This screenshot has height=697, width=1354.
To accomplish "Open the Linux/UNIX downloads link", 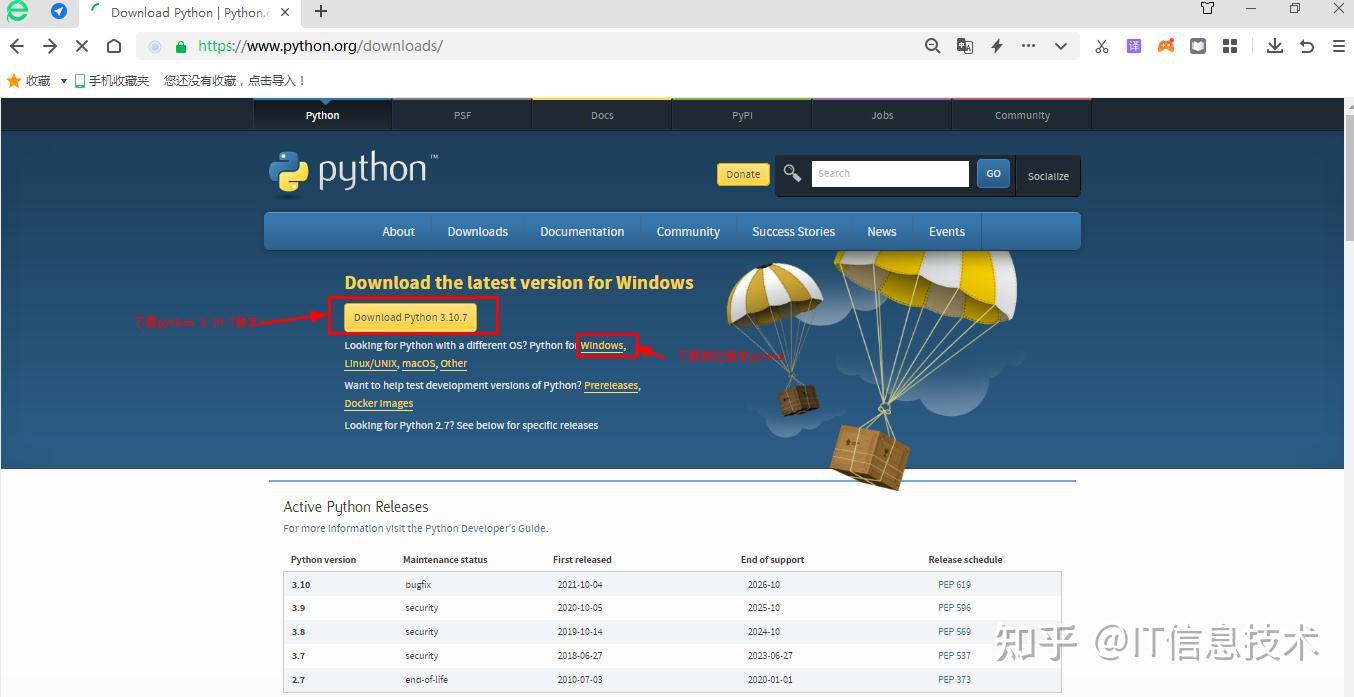I will click(370, 363).
